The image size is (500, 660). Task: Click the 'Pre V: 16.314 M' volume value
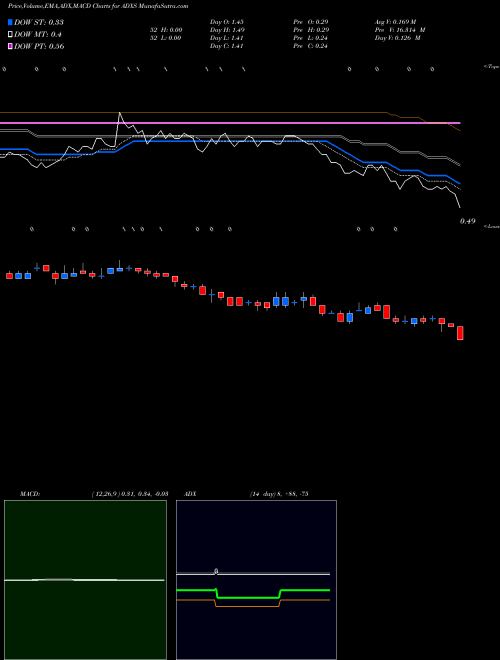400,30
